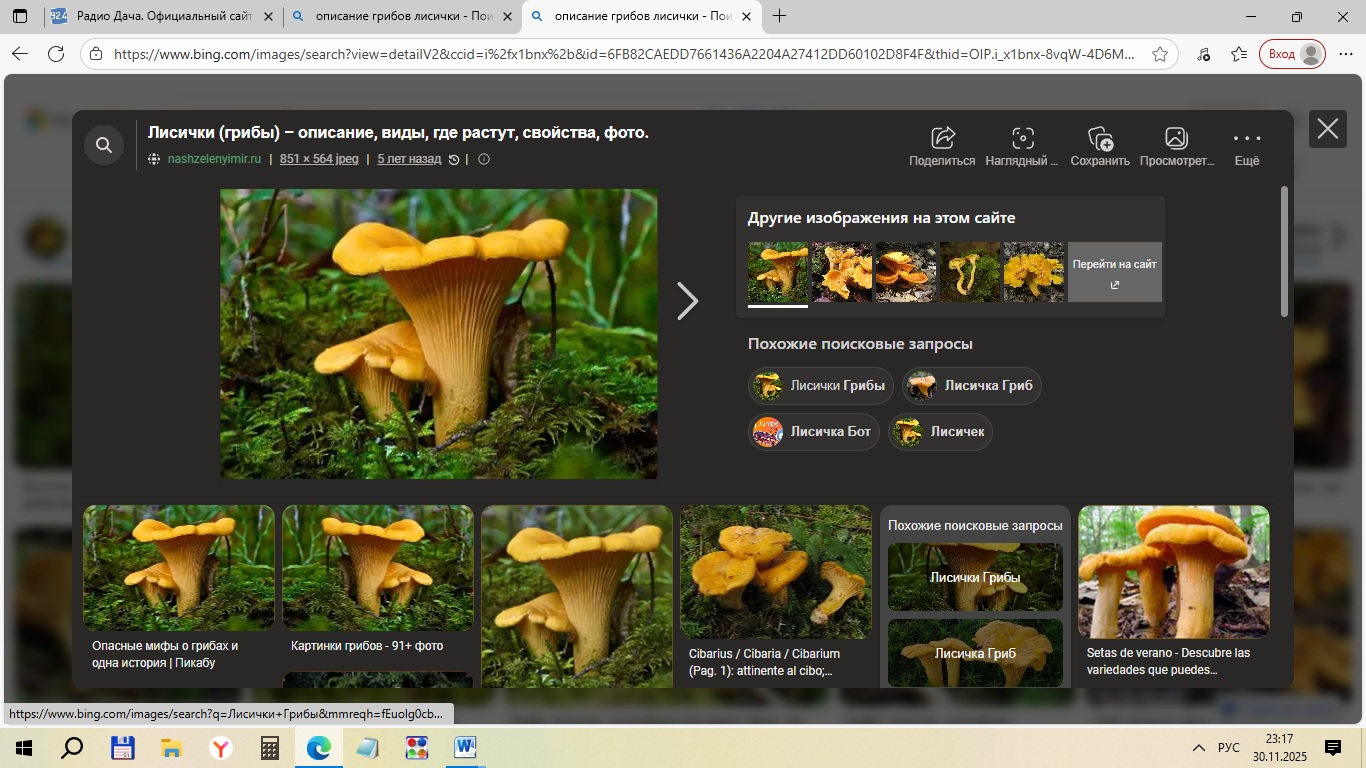
Task: Open nashzelenyimir.ru source link
Action: (214, 159)
